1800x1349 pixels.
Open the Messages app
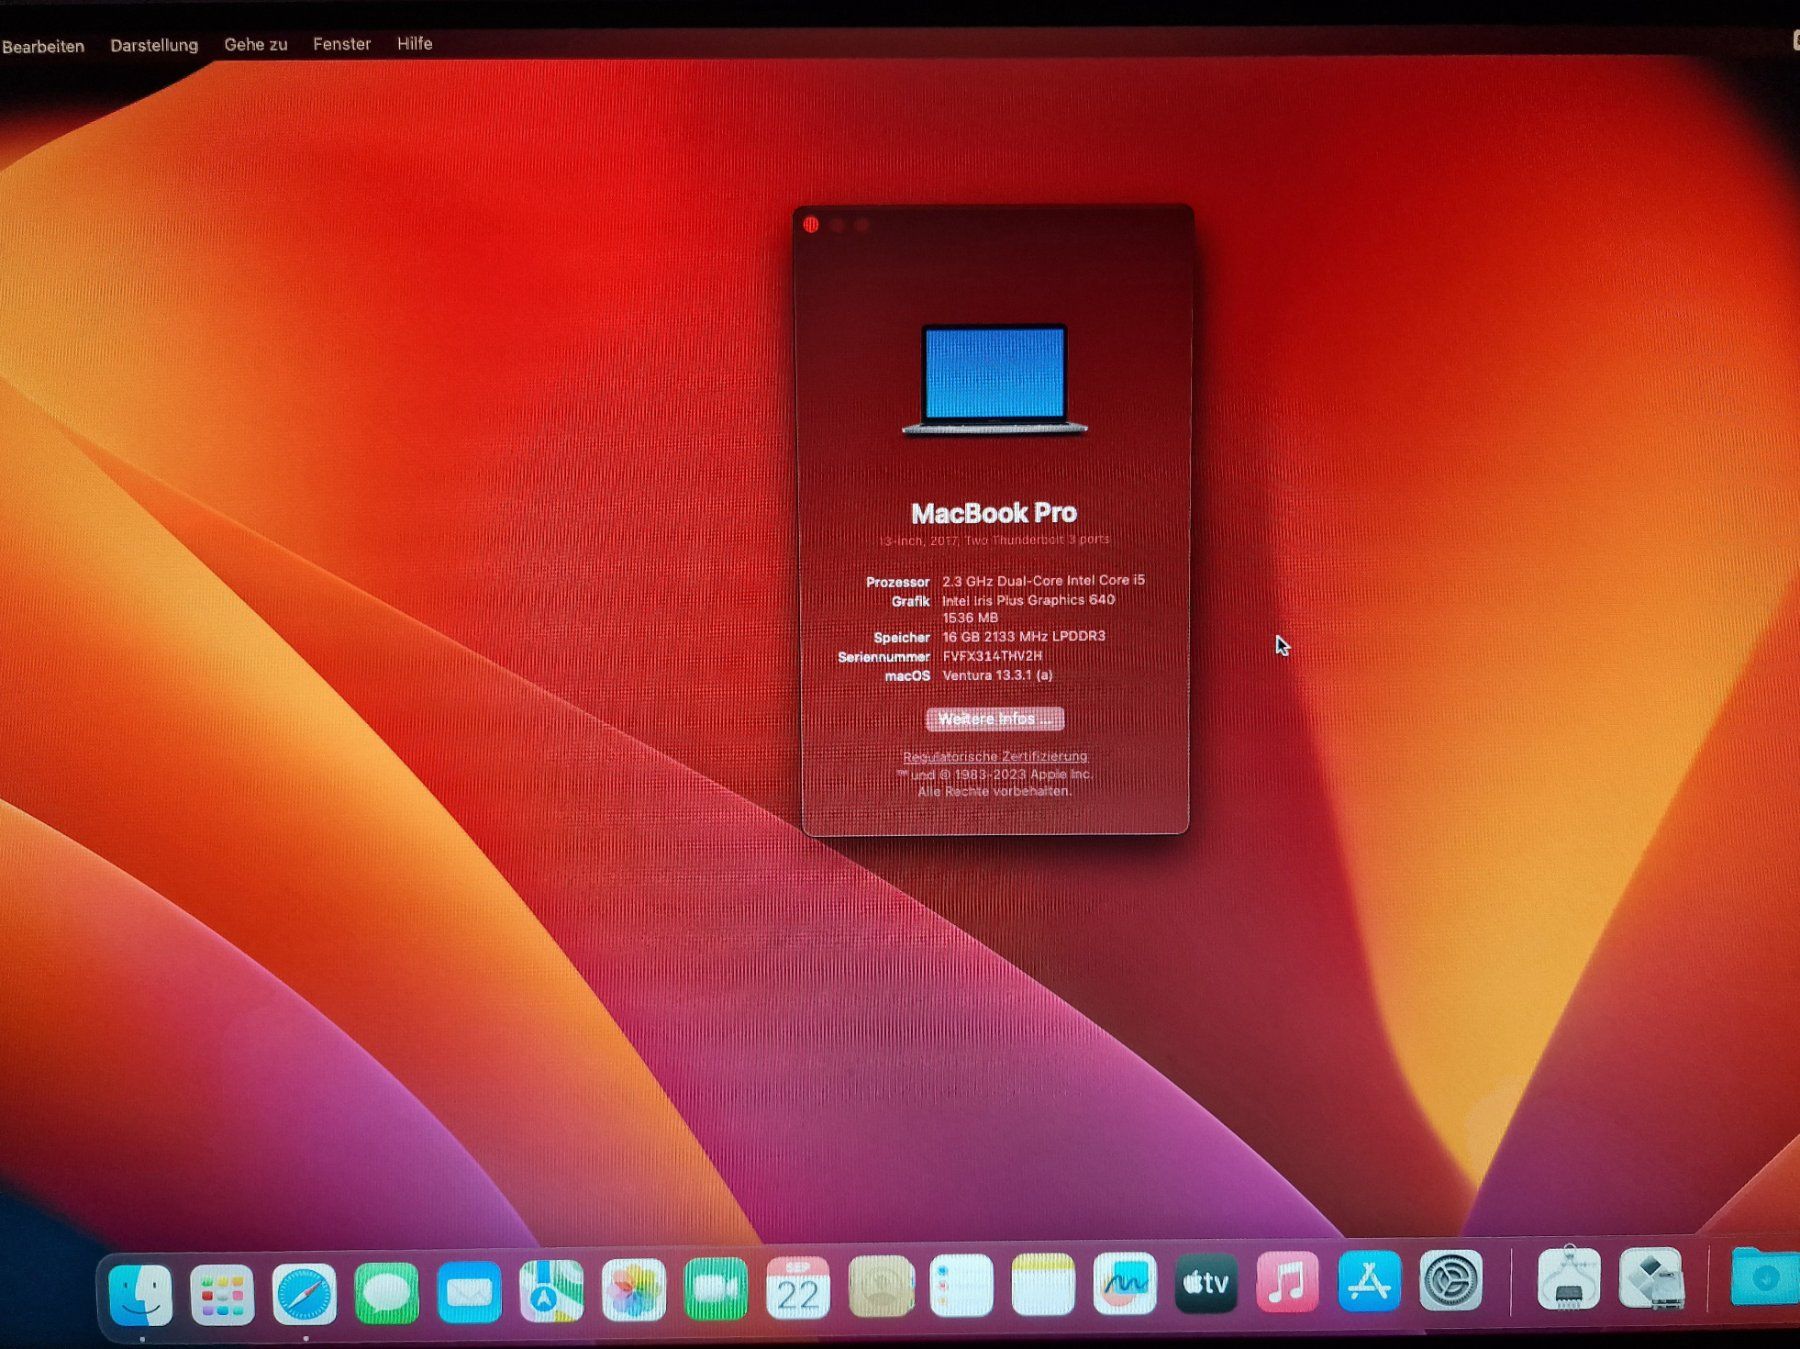click(386, 1293)
